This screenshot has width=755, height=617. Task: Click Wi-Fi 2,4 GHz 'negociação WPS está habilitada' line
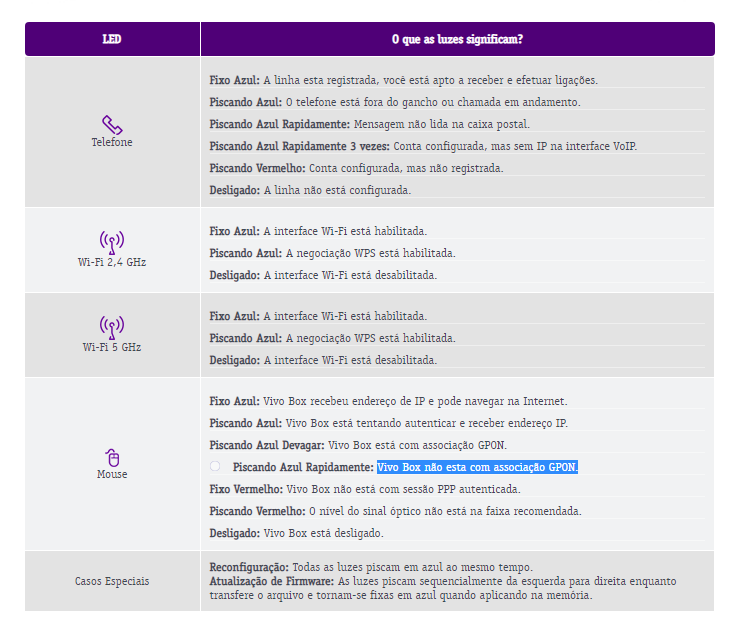[x=332, y=253]
